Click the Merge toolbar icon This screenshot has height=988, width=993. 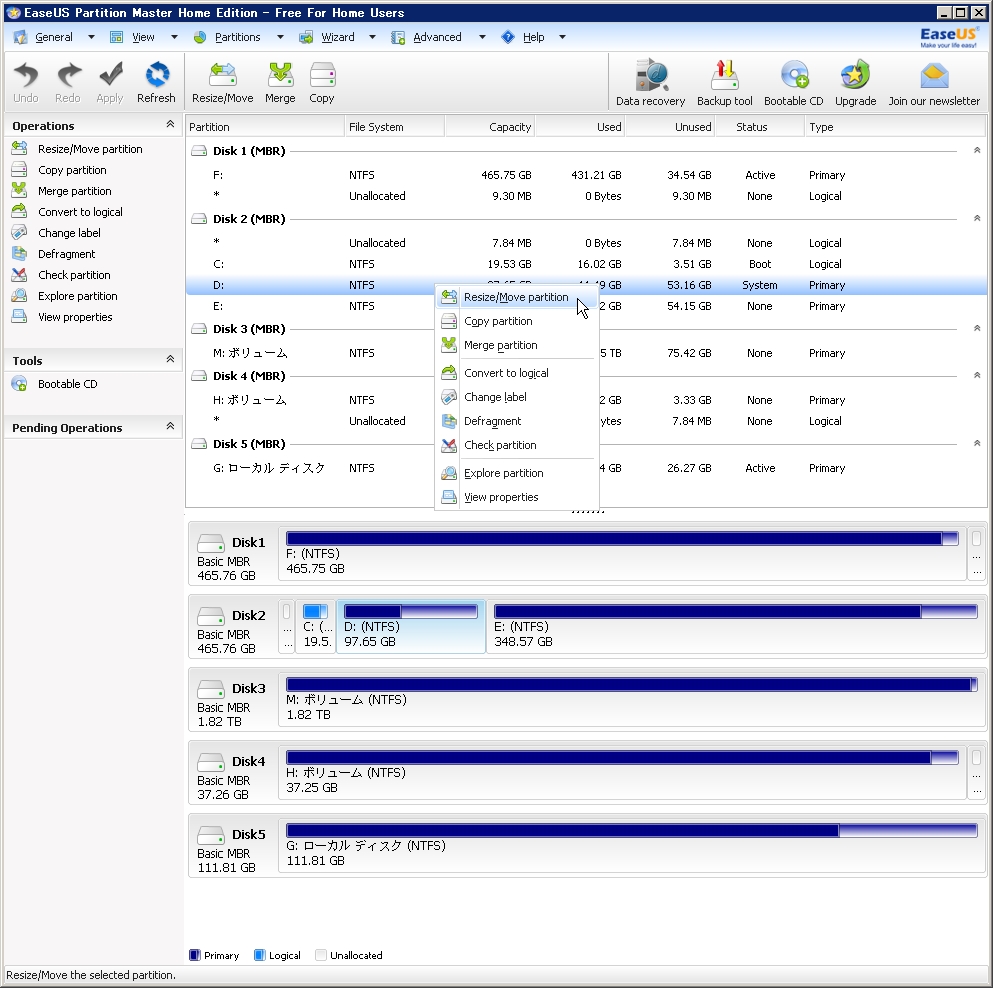[280, 82]
